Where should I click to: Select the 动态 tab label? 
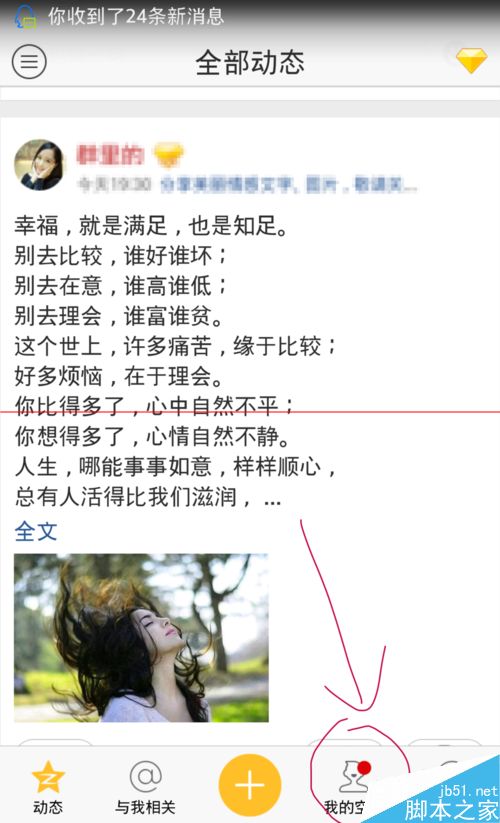coord(48,807)
